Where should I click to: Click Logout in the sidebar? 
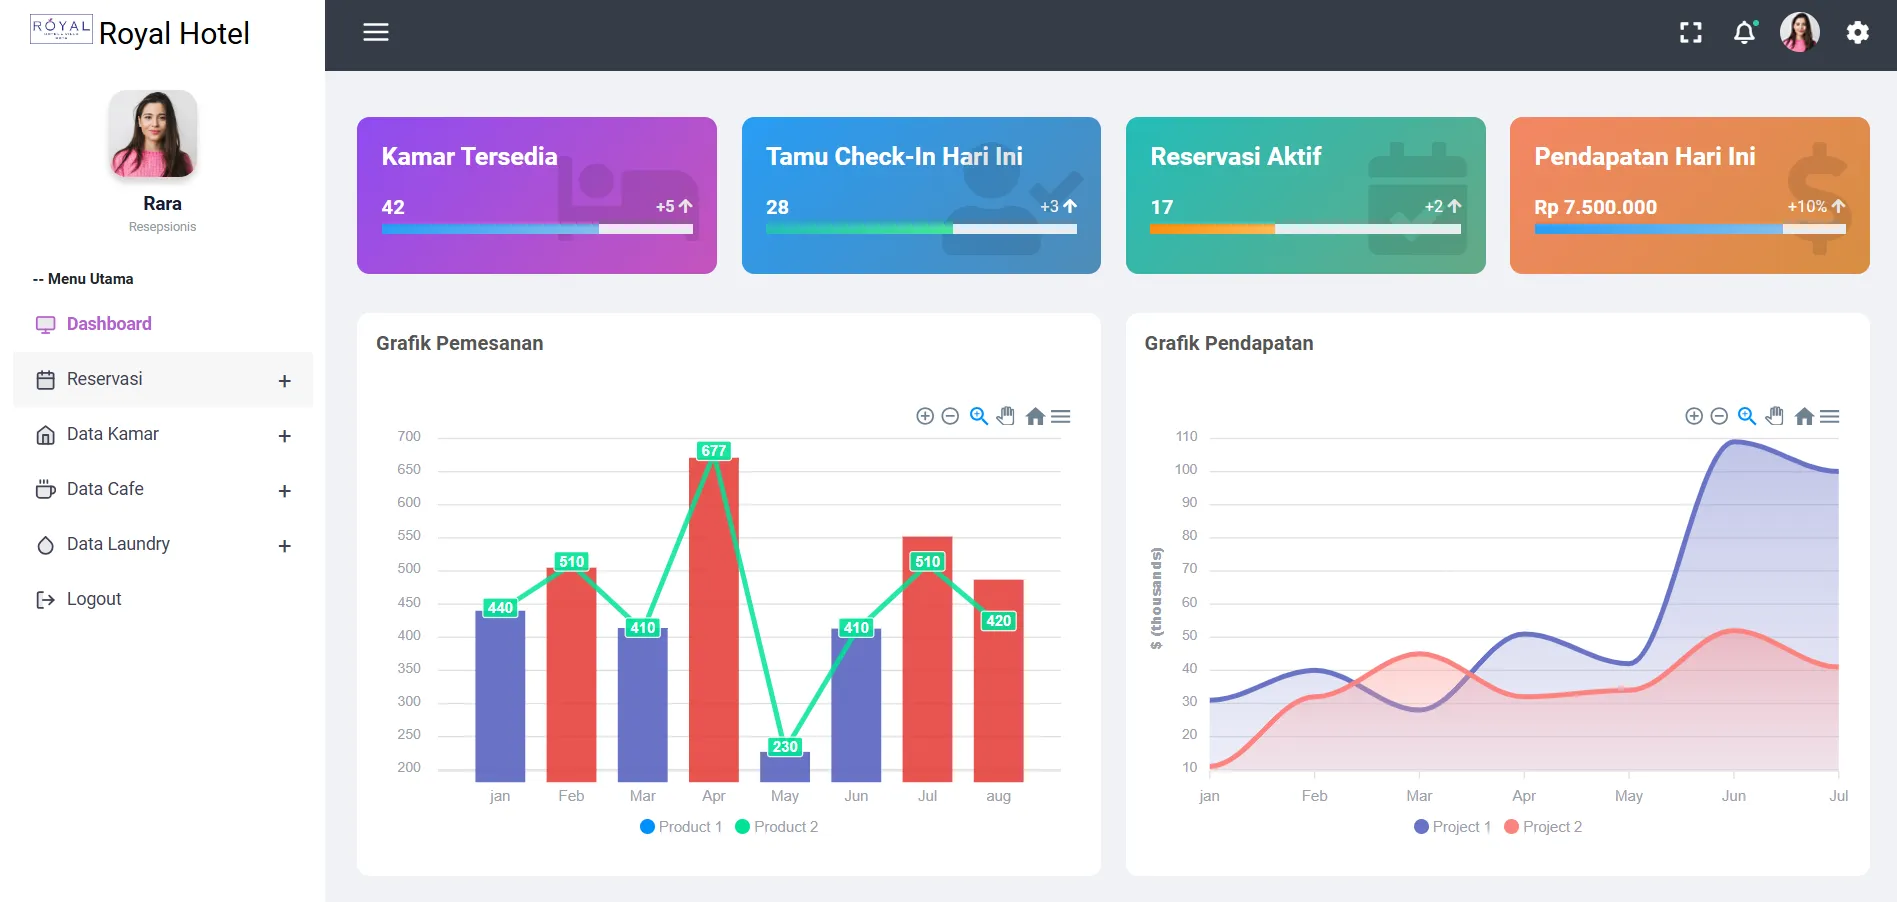click(x=93, y=599)
